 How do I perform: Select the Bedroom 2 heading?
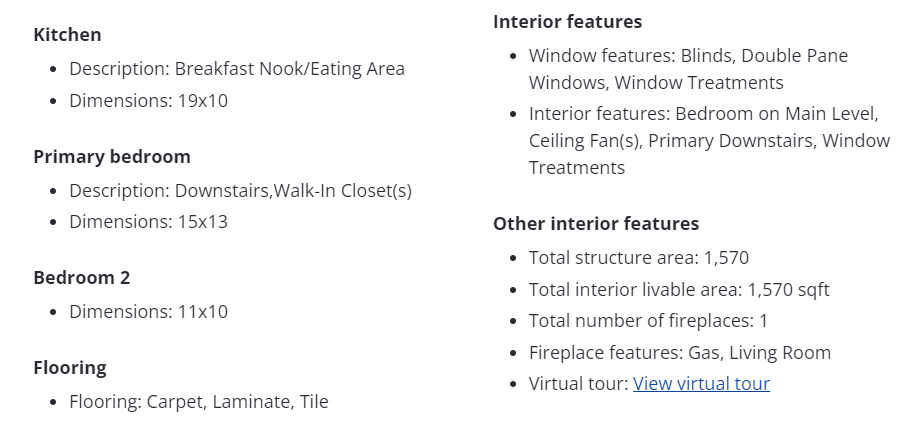click(81, 278)
